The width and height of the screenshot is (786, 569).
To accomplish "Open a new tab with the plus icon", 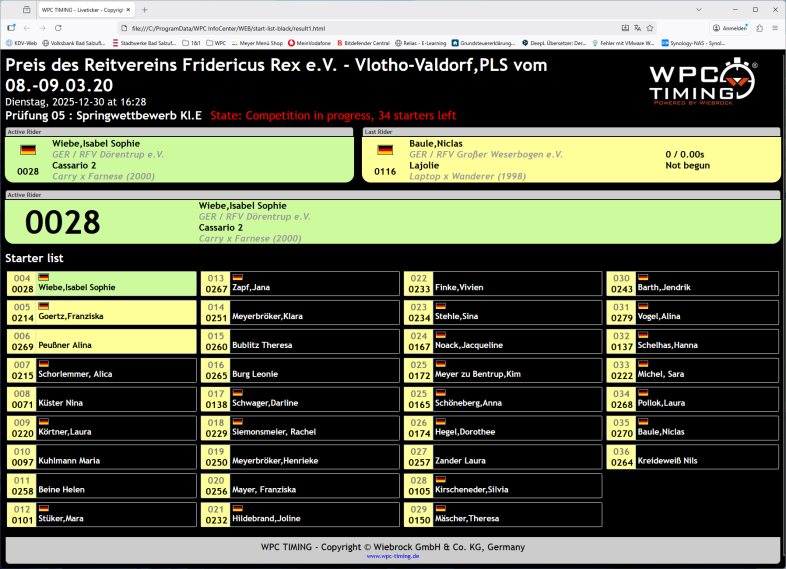I will coord(145,9).
